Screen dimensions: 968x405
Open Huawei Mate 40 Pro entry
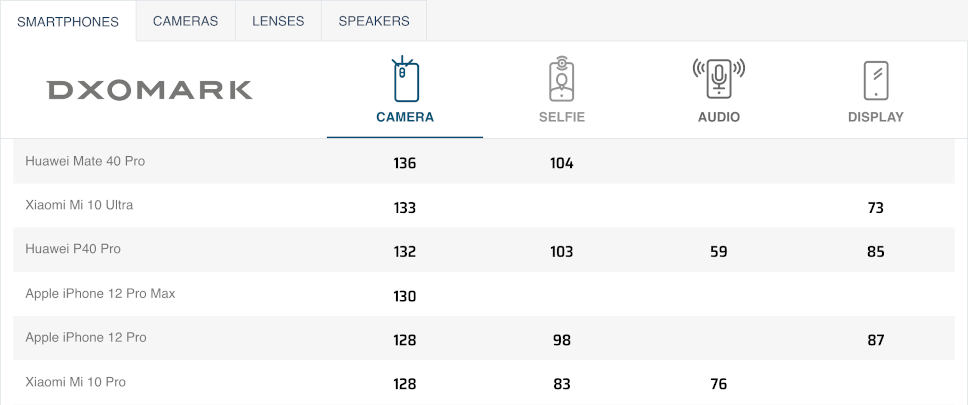point(85,161)
